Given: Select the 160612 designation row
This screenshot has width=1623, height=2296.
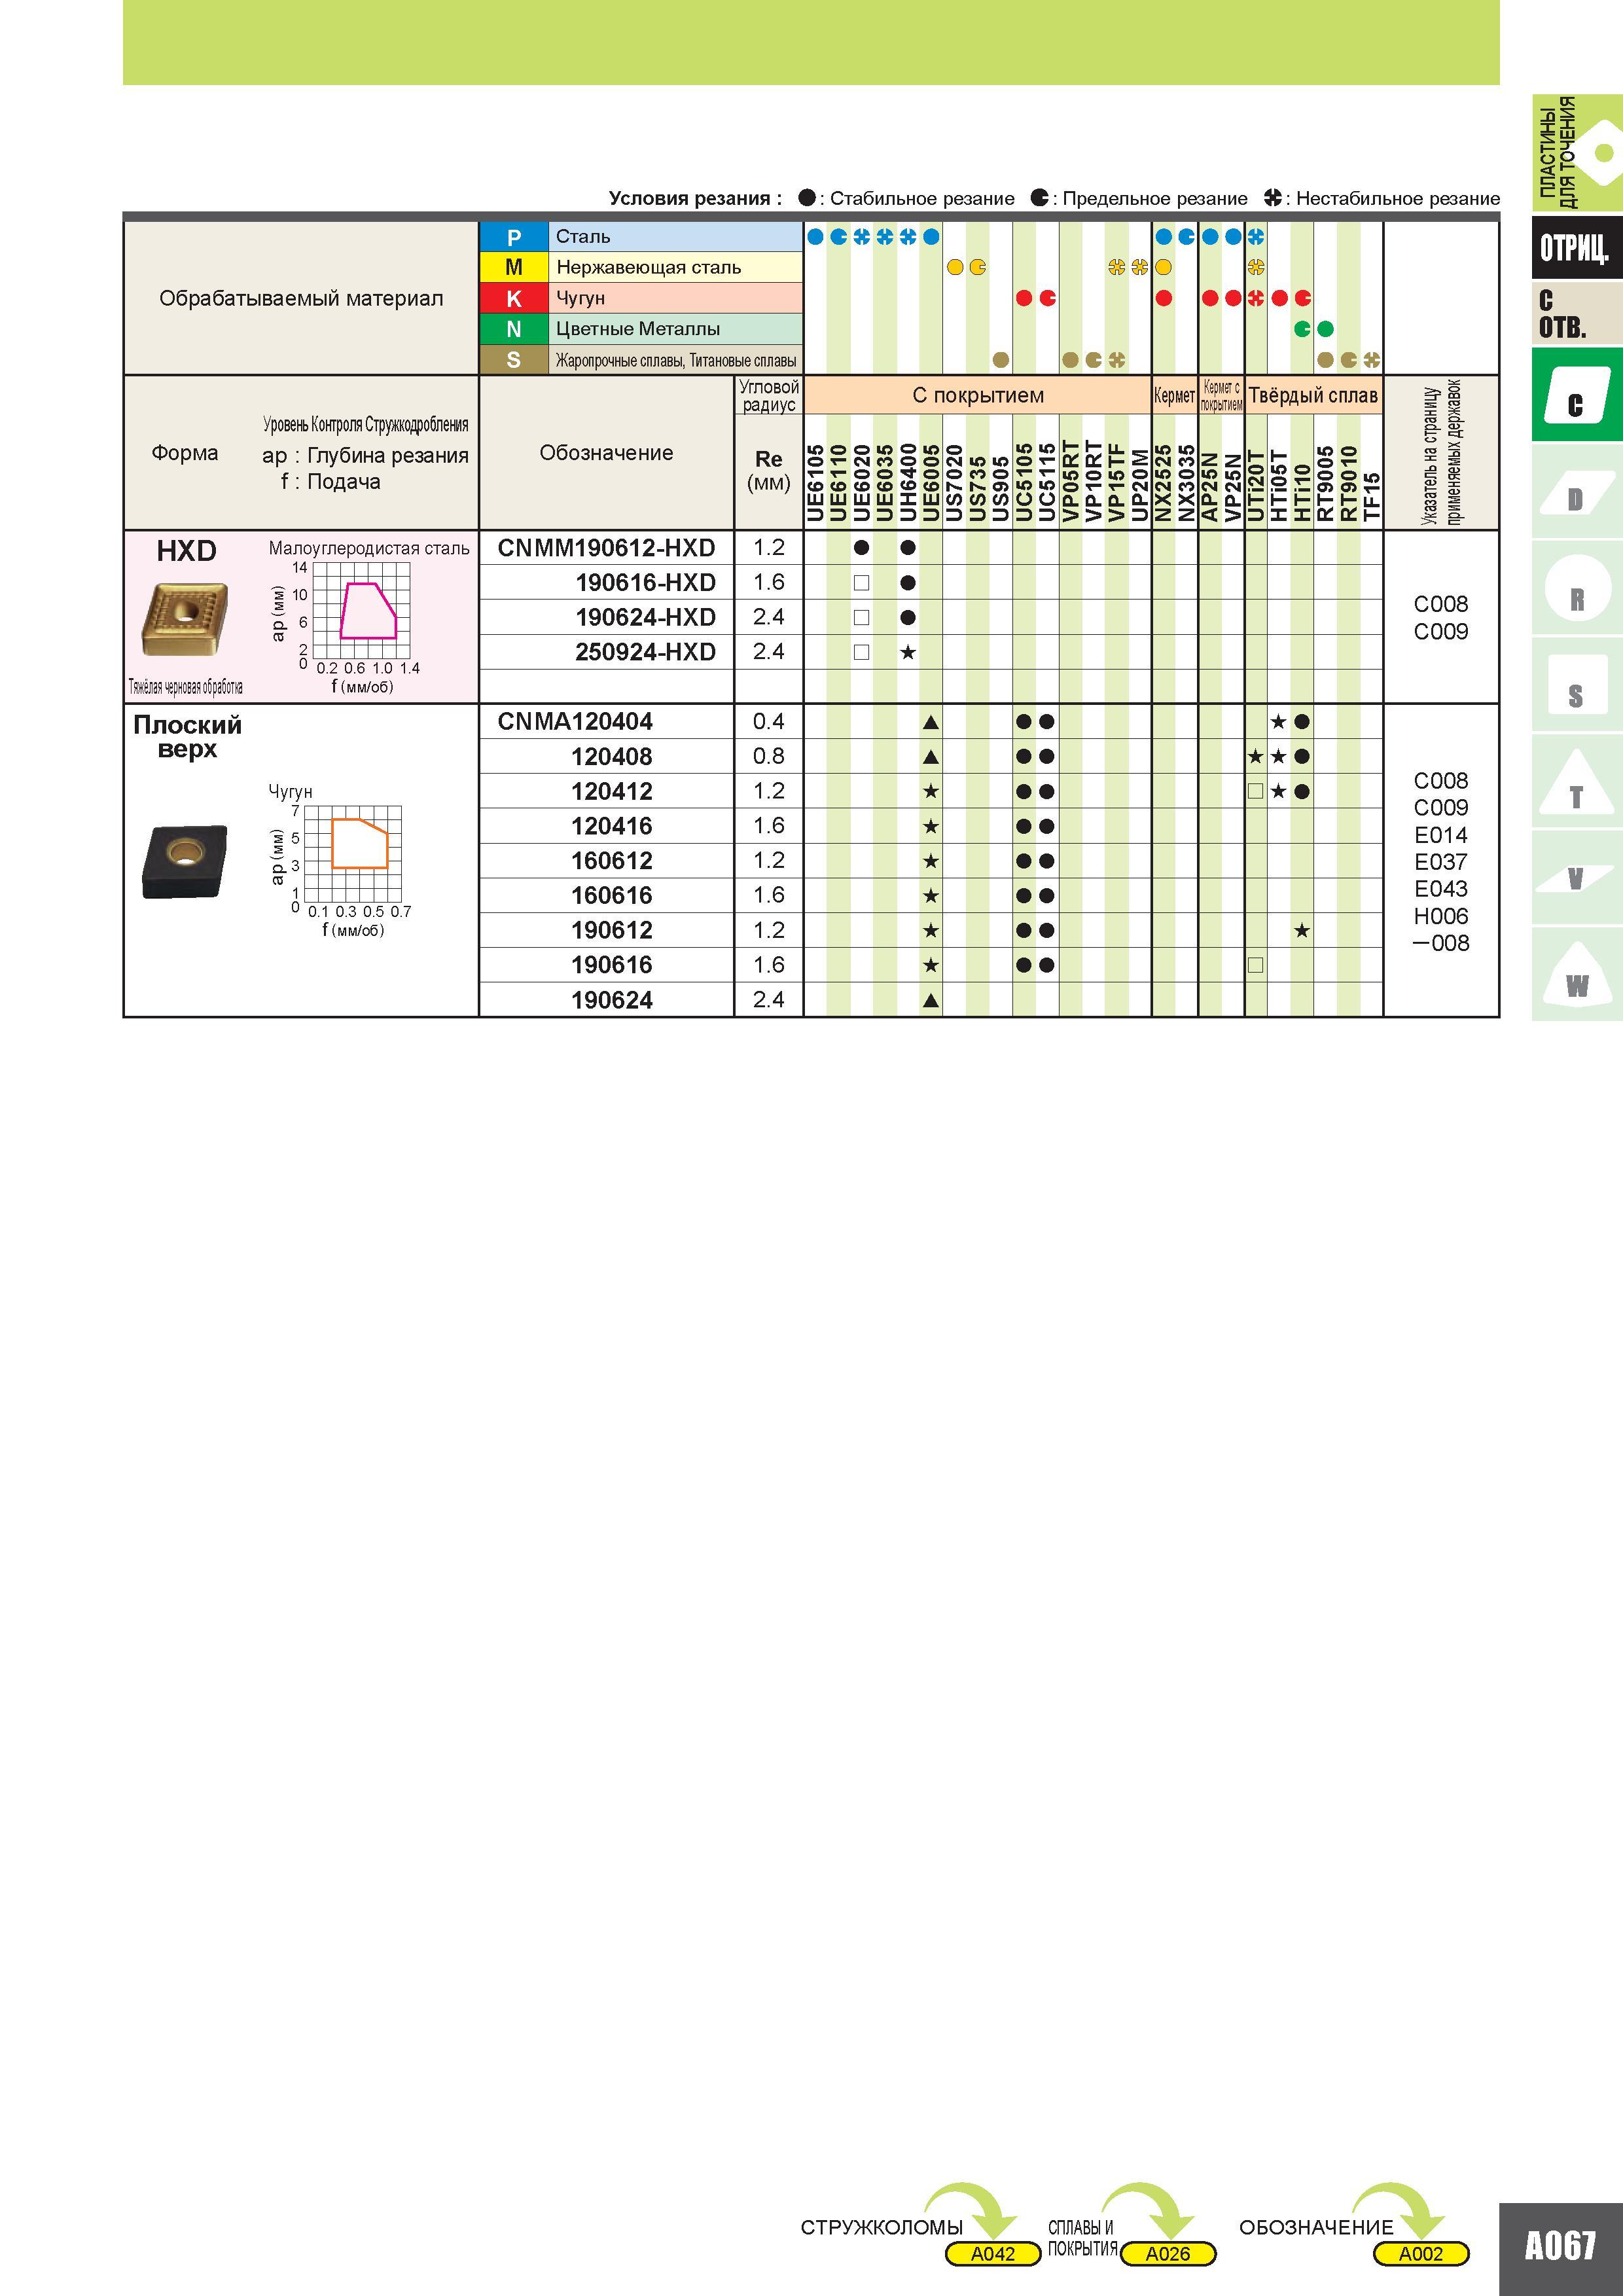Looking at the screenshot, I should click(611, 861).
